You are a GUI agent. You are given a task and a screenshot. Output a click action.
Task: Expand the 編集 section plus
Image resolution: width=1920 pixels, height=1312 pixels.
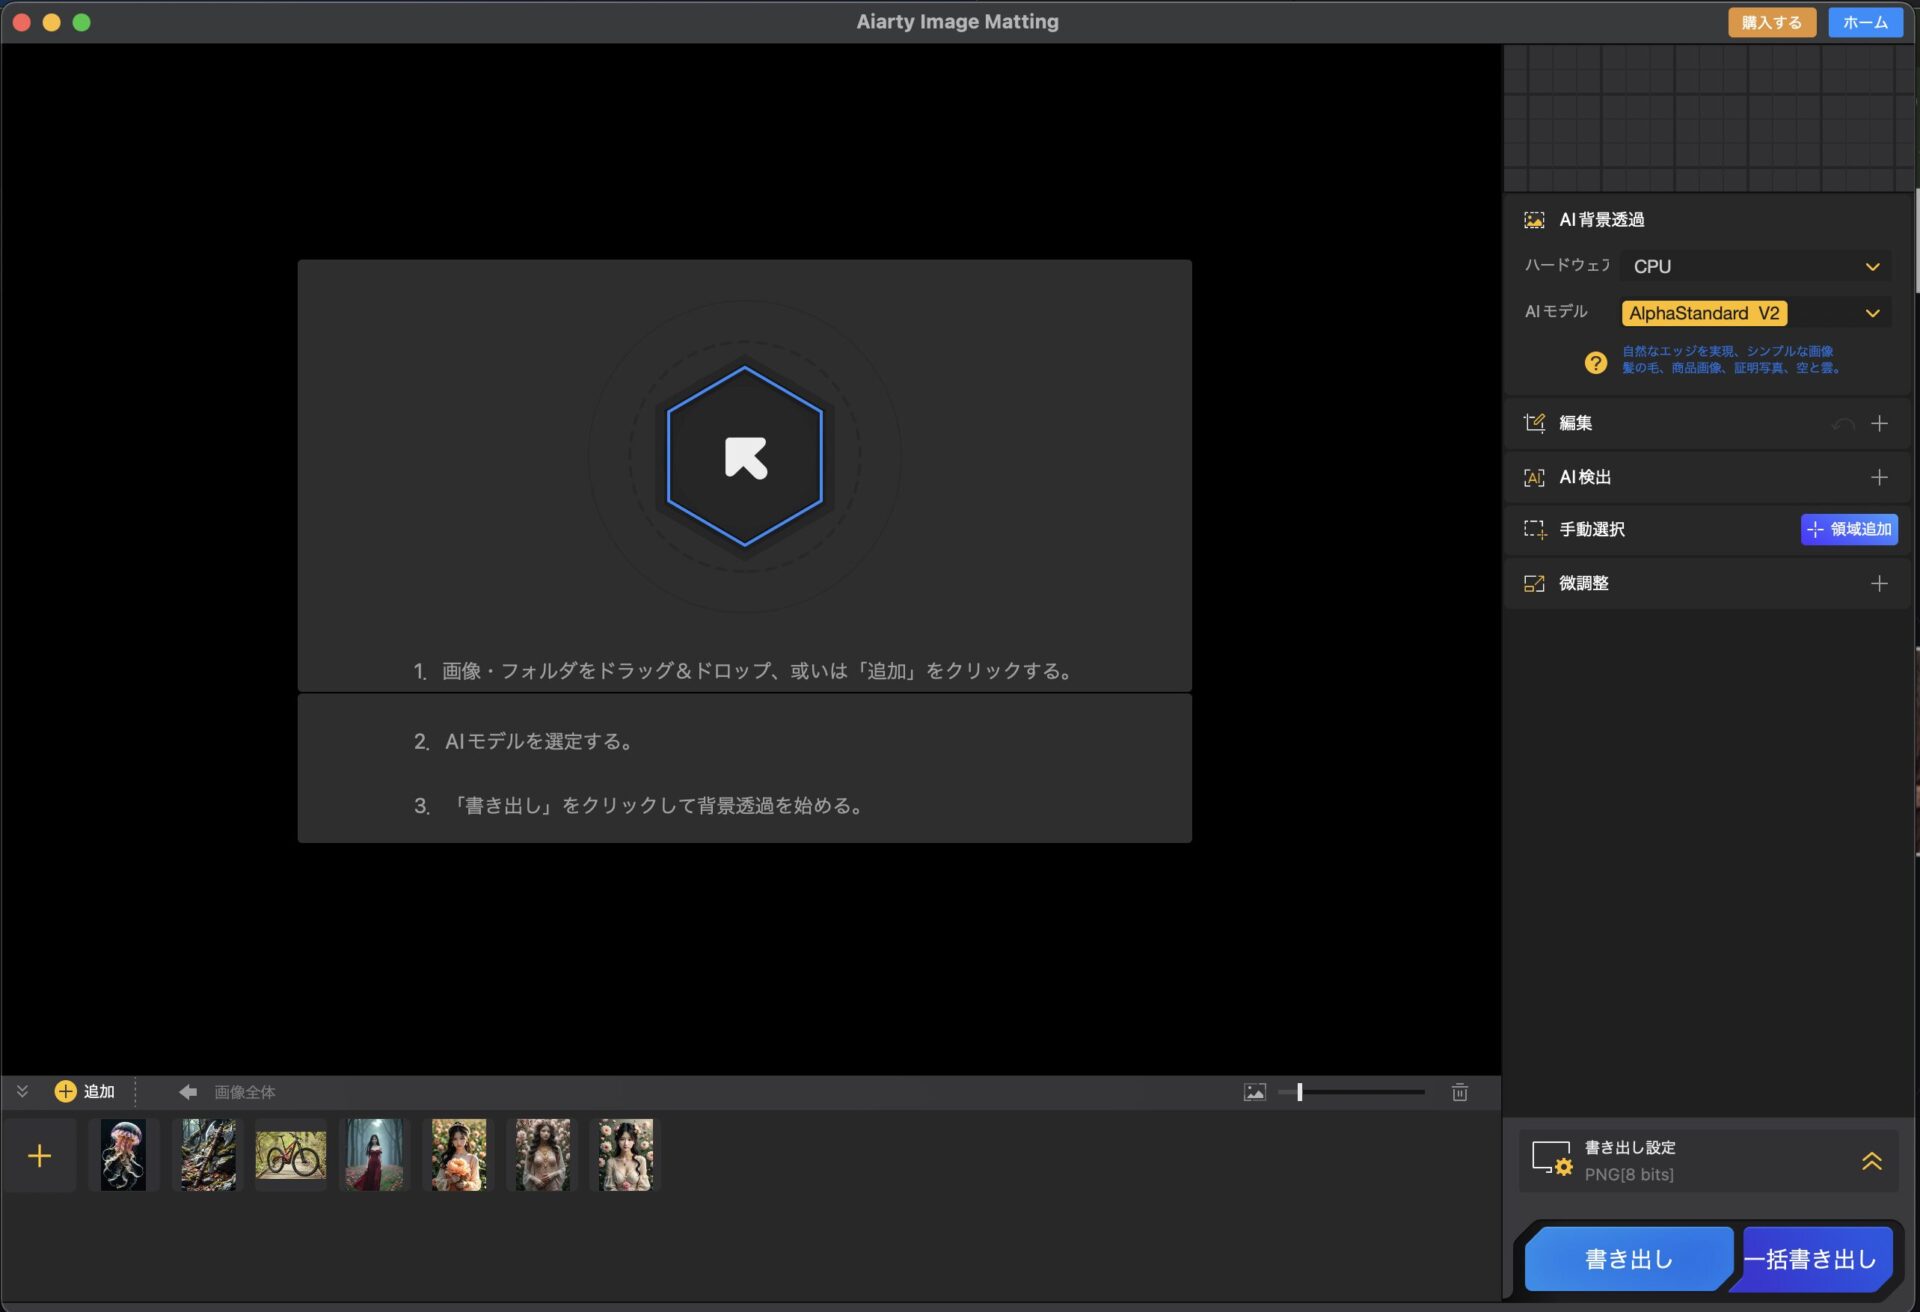[1878, 424]
